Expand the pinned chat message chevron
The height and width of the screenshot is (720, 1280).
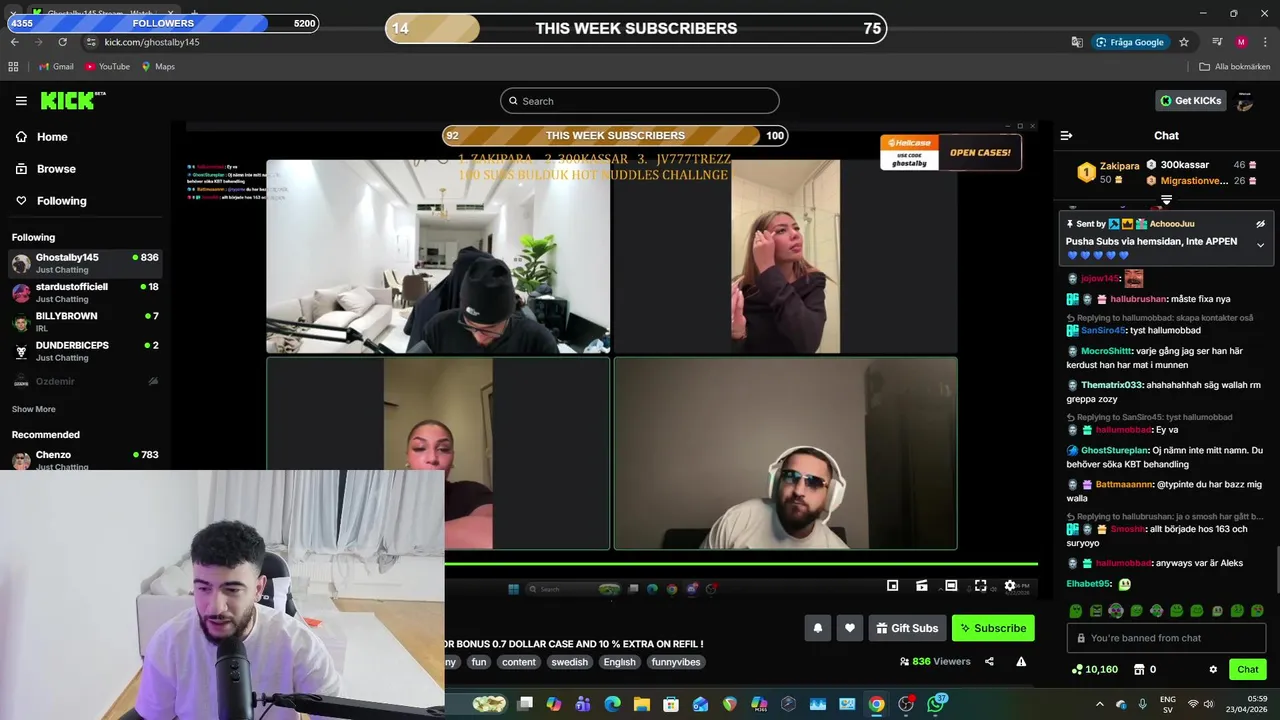[1260, 245]
